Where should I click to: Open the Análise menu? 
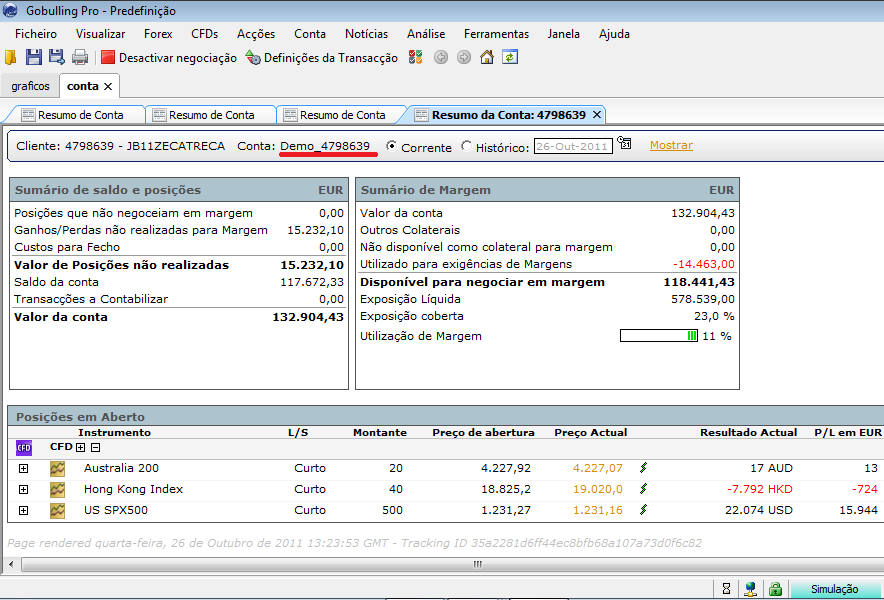pyautogui.click(x=426, y=34)
